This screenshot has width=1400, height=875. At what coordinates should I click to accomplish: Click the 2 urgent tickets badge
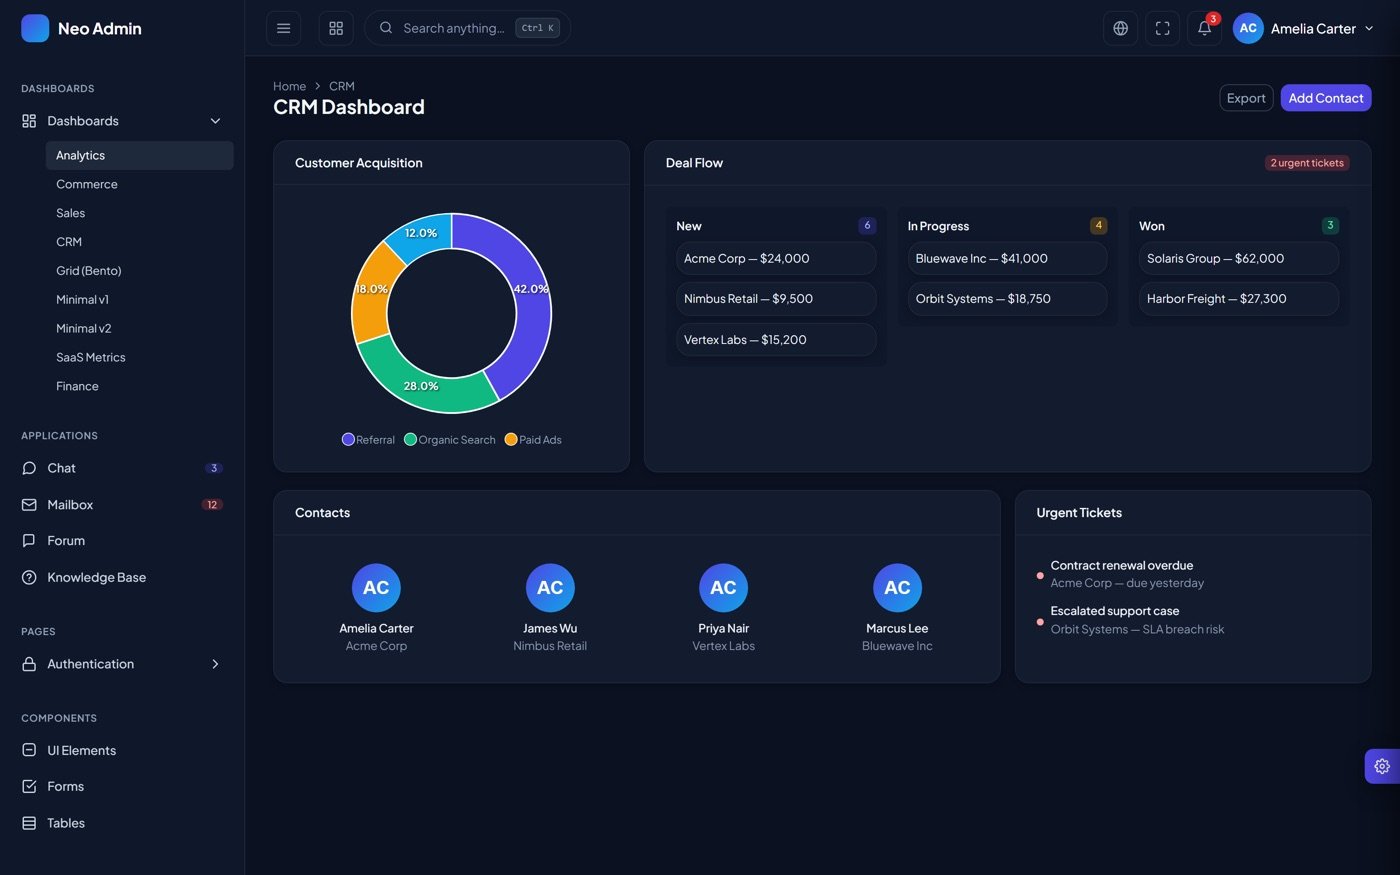pyautogui.click(x=1307, y=163)
